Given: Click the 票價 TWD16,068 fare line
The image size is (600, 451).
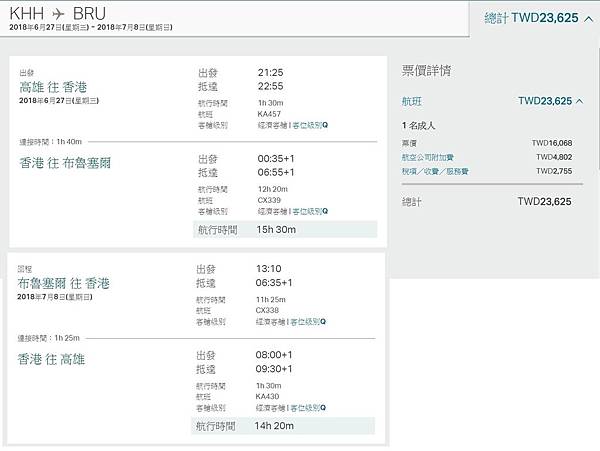Looking at the screenshot, I should (485, 143).
